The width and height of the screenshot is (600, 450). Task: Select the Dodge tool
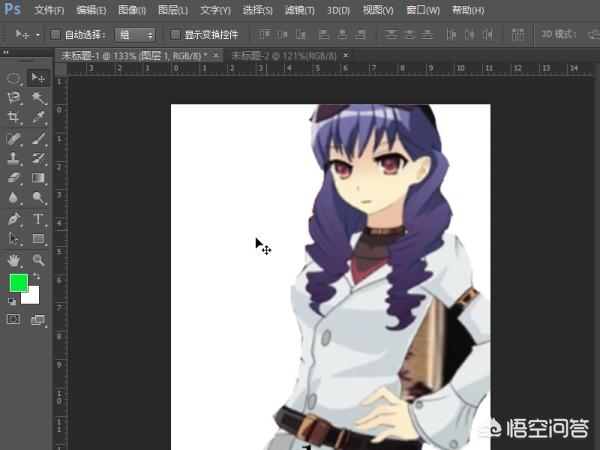pos(38,197)
